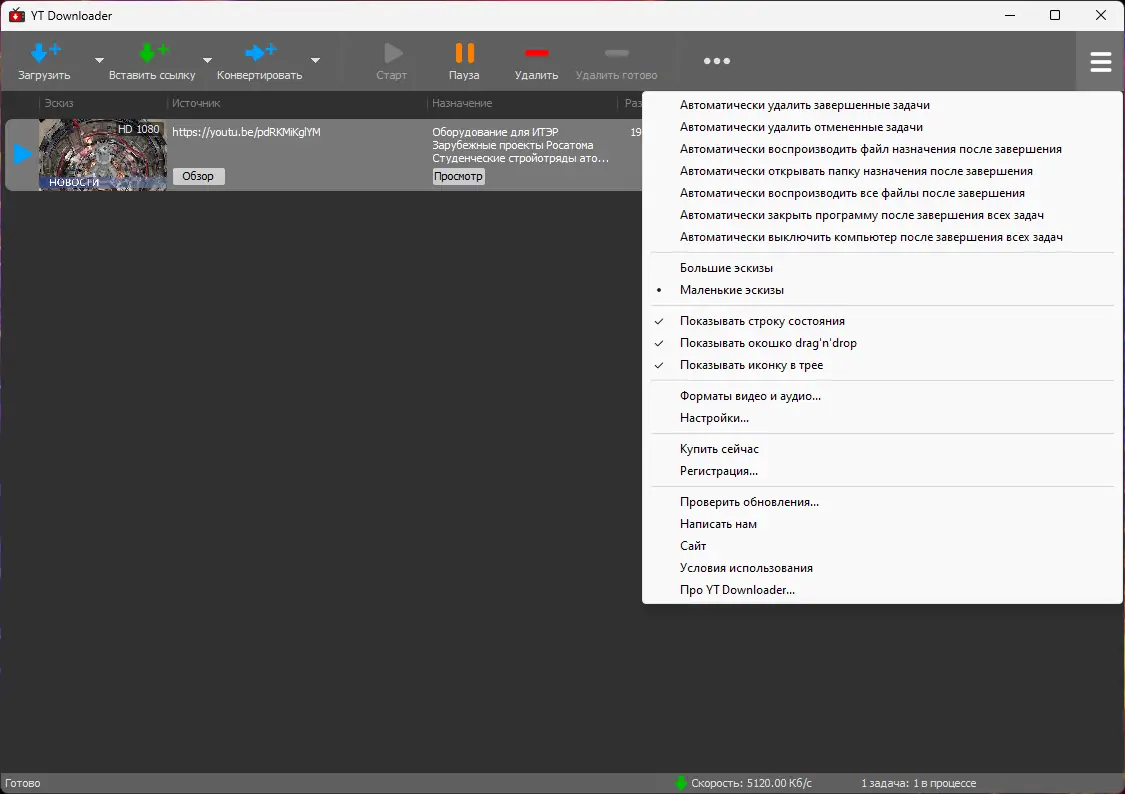Expand the Конвертировать dropdown arrow
The image size is (1125, 794).
tap(315, 60)
